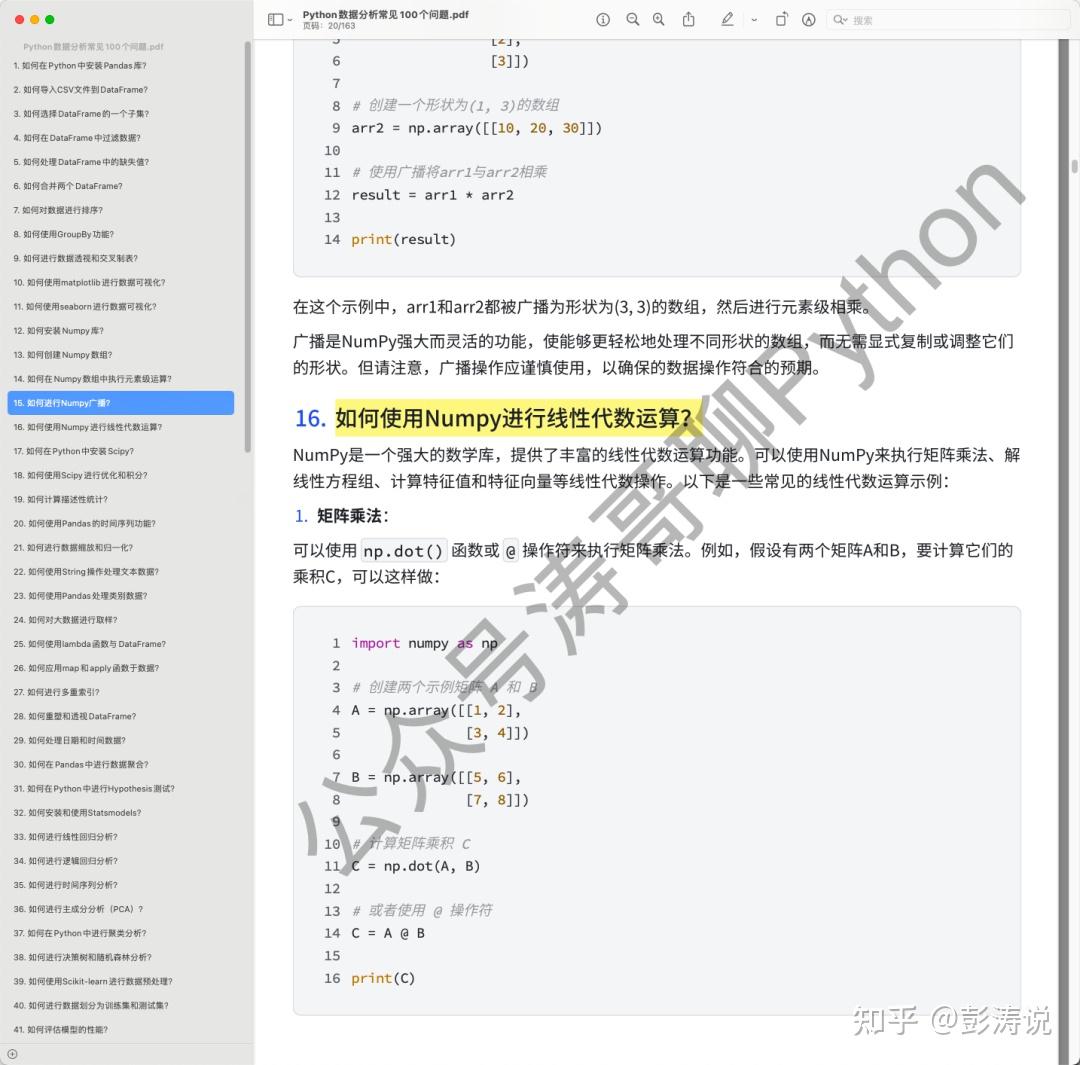Viewport: 1080px width, 1065px height.
Task: Open outline item 9 如何进行数据透视和交叉制表
Action: tap(76, 258)
